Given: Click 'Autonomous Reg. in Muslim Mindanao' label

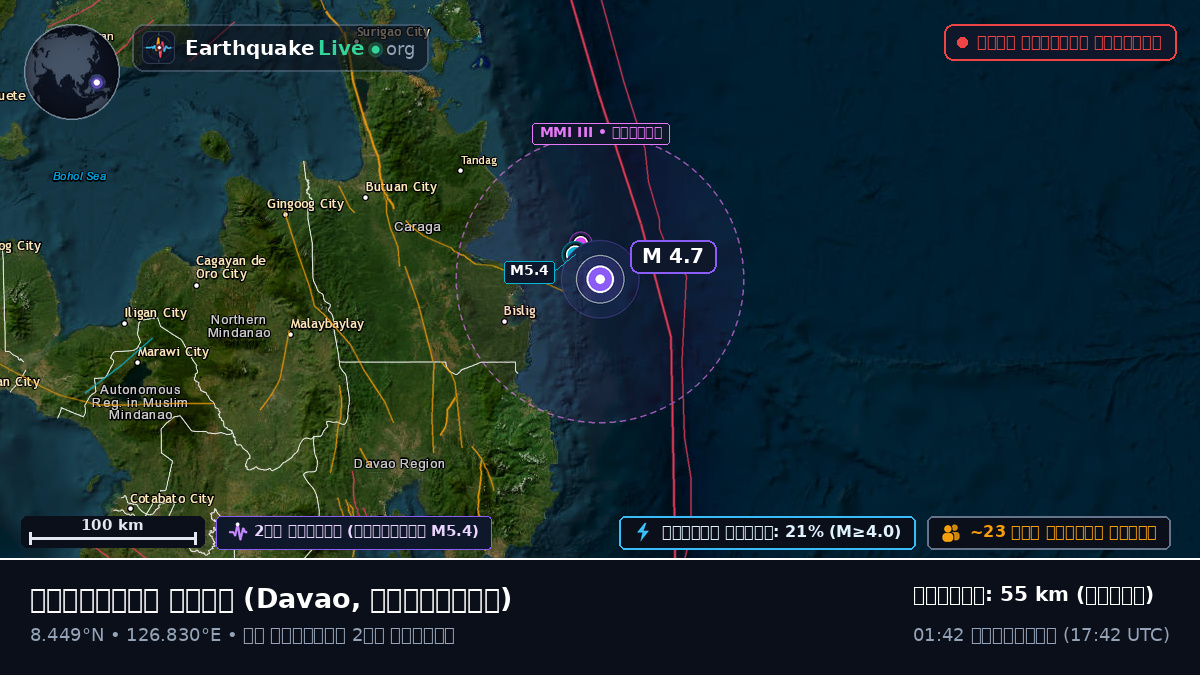Looking at the screenshot, I should (140, 402).
